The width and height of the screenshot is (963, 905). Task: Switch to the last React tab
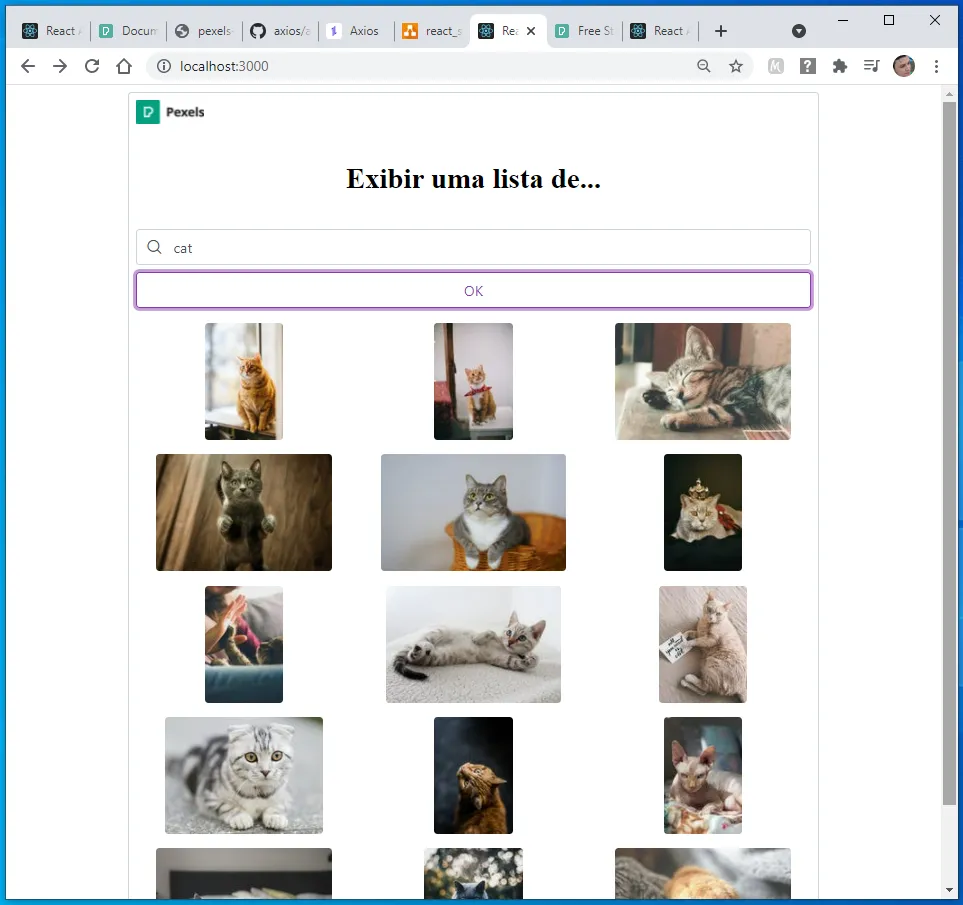pyautogui.click(x=661, y=31)
